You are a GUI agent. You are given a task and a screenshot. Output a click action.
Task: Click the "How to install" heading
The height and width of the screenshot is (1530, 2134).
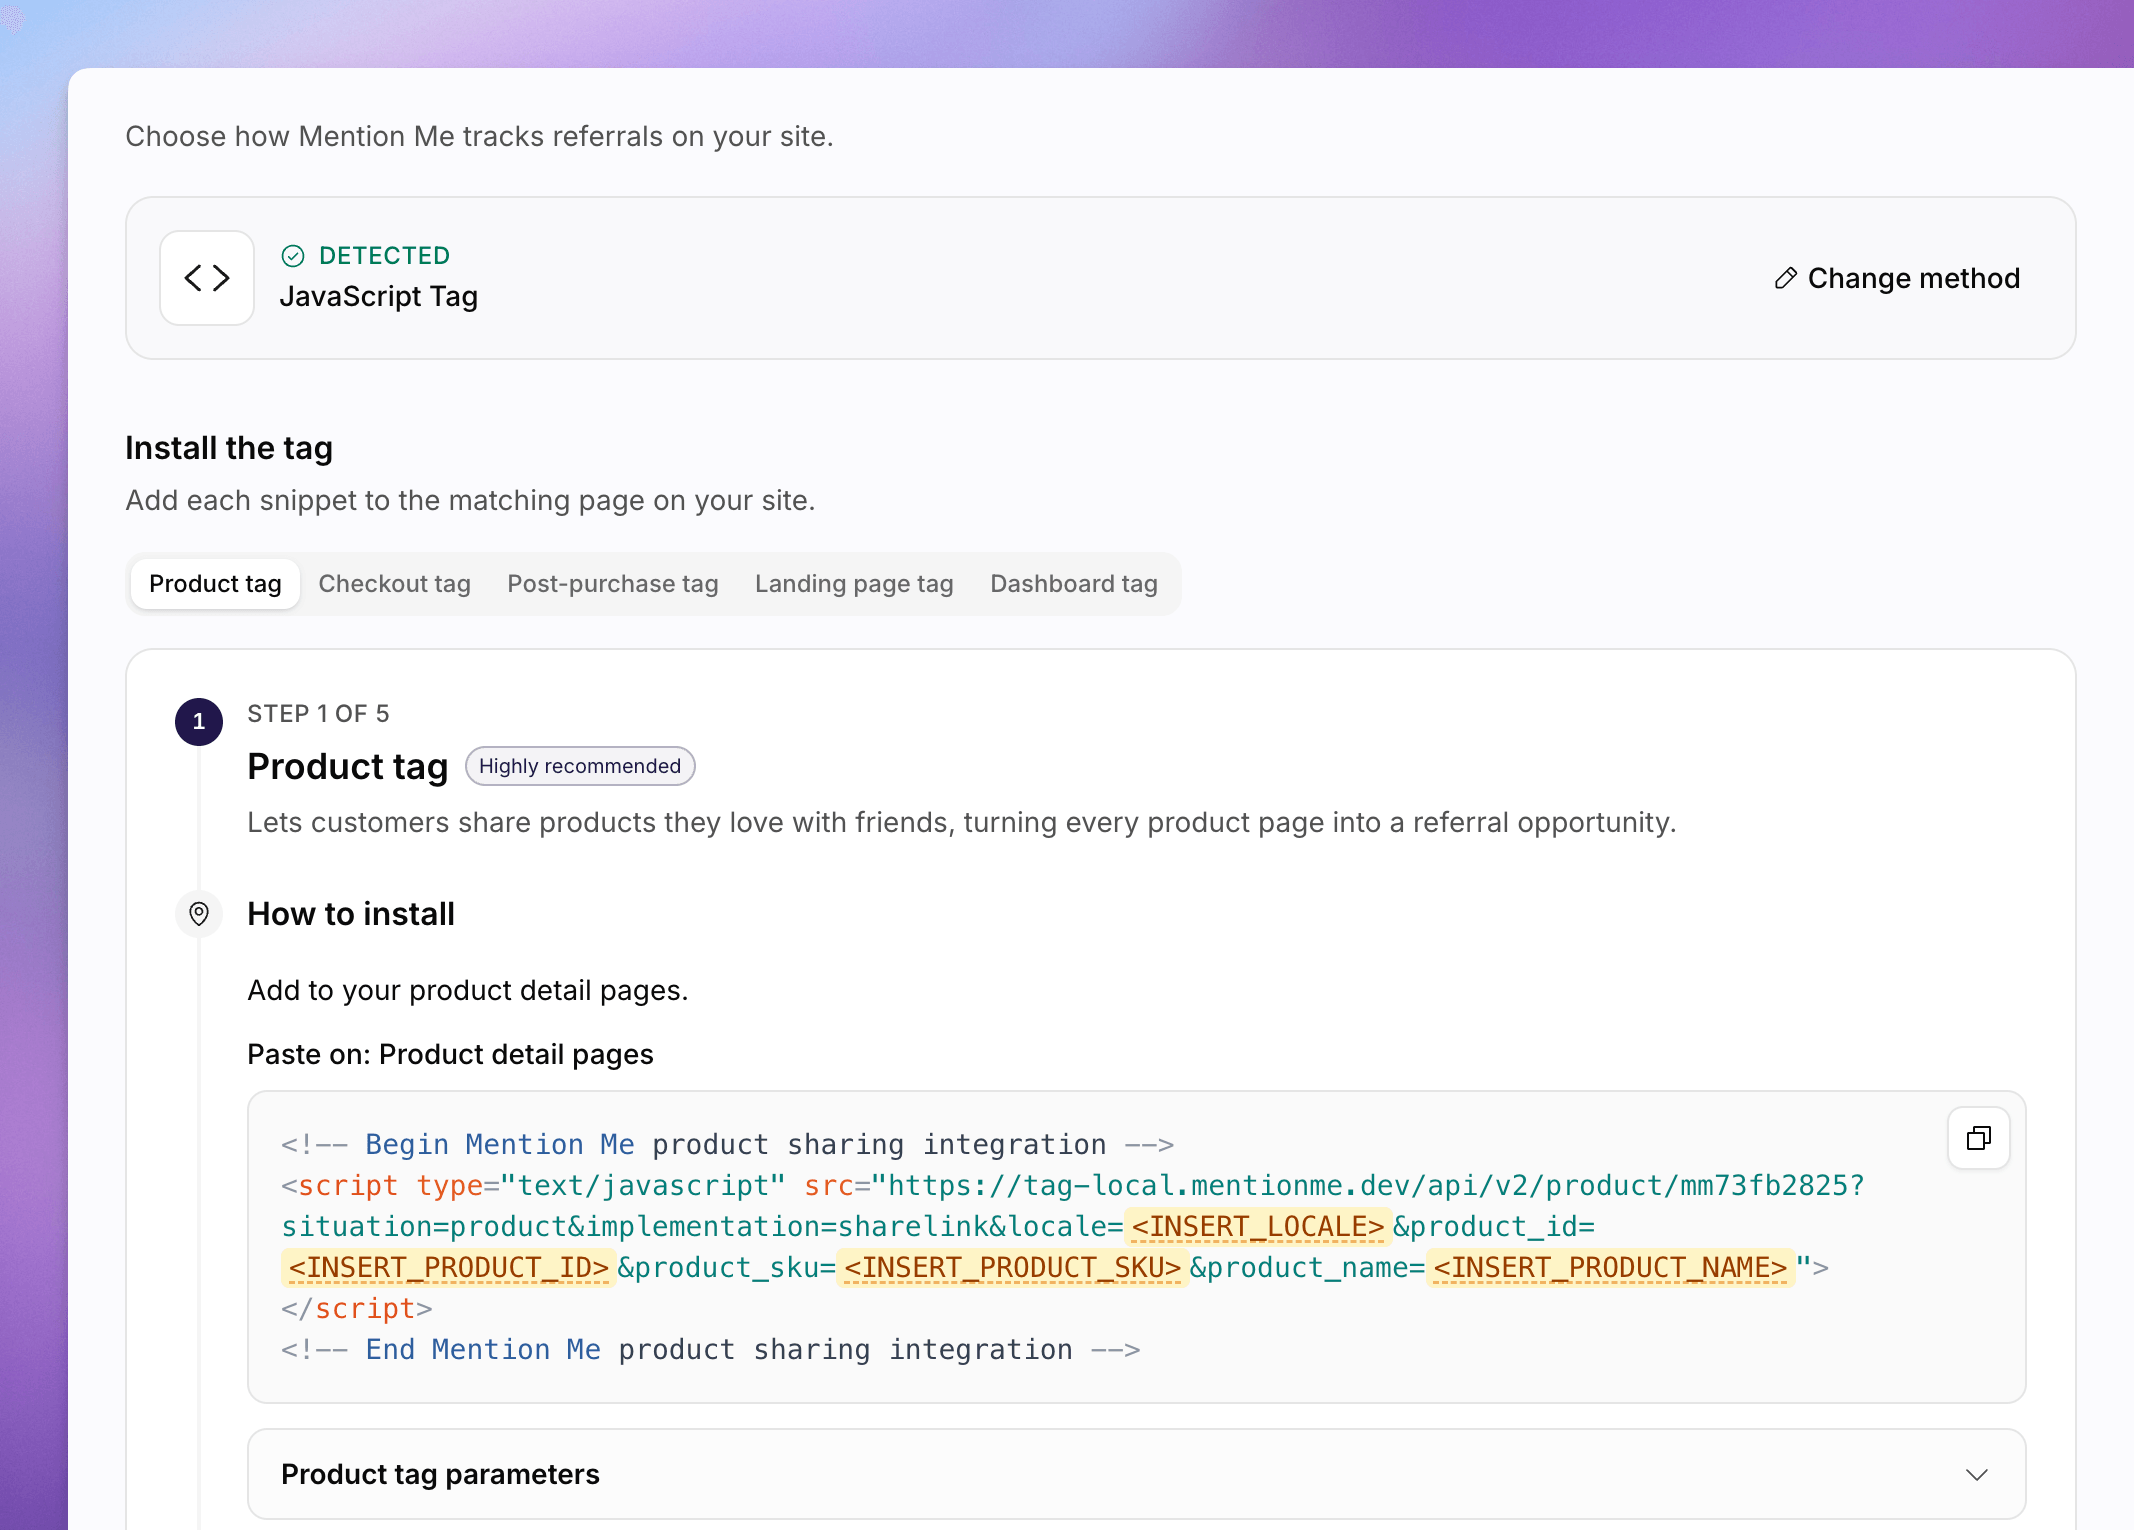coord(351,914)
